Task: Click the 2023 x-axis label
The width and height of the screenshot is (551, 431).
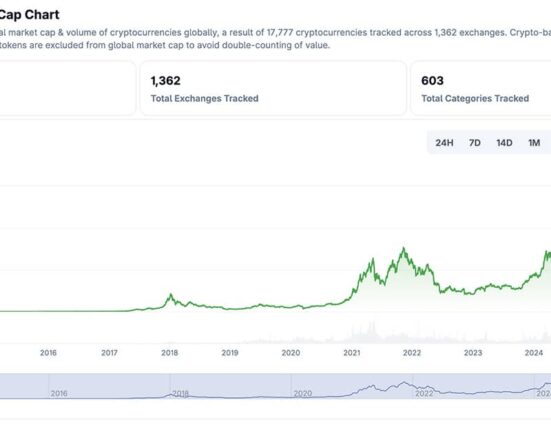Action: pos(473,353)
